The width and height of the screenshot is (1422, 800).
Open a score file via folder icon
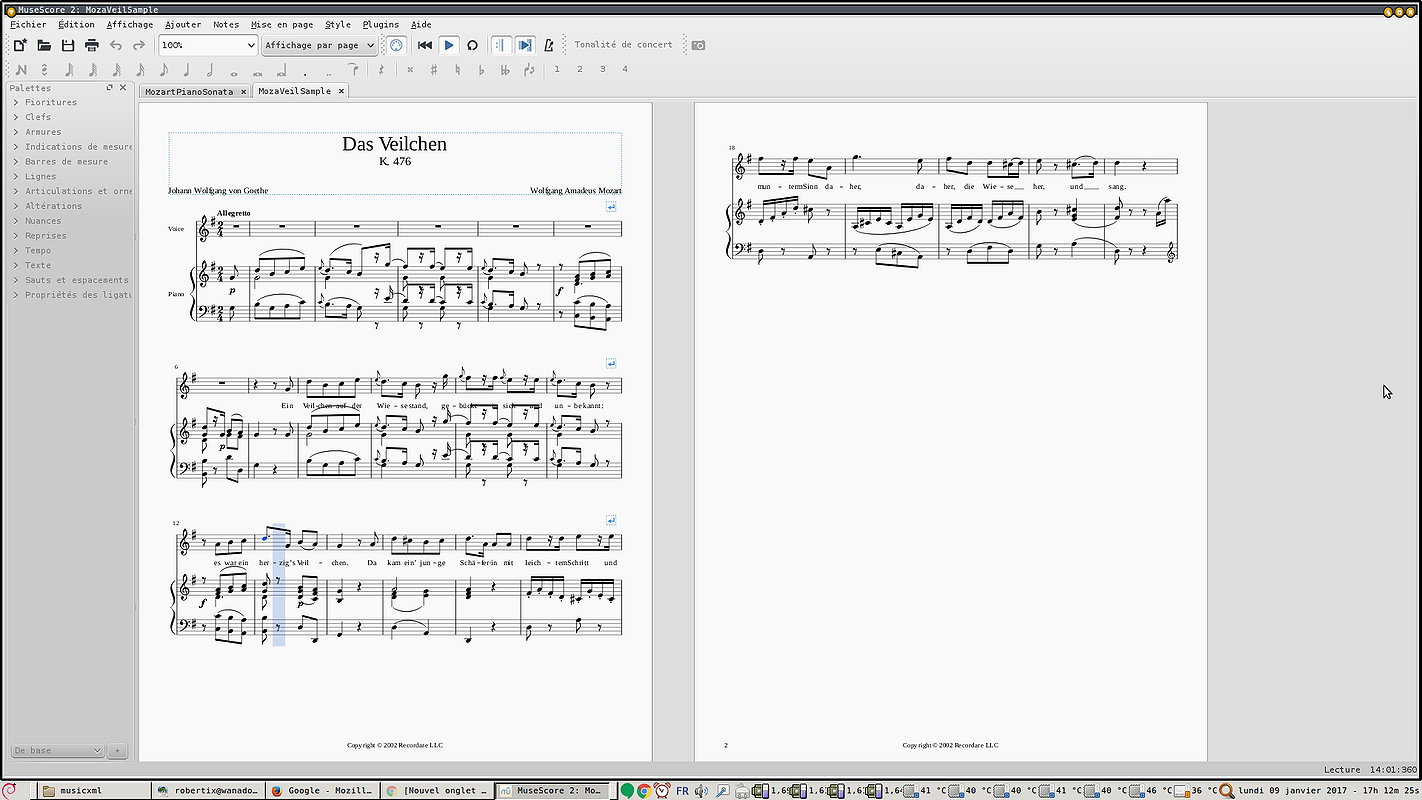click(44, 45)
